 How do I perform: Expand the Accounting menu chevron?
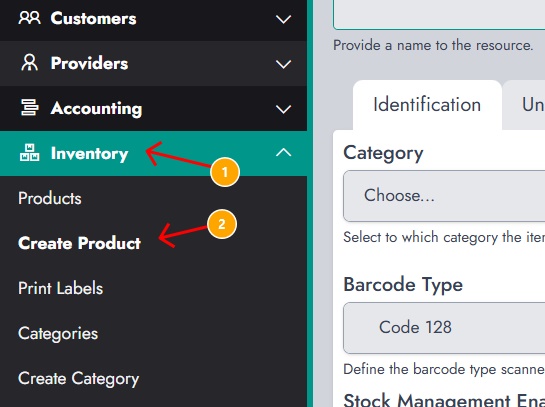pyautogui.click(x=283, y=109)
